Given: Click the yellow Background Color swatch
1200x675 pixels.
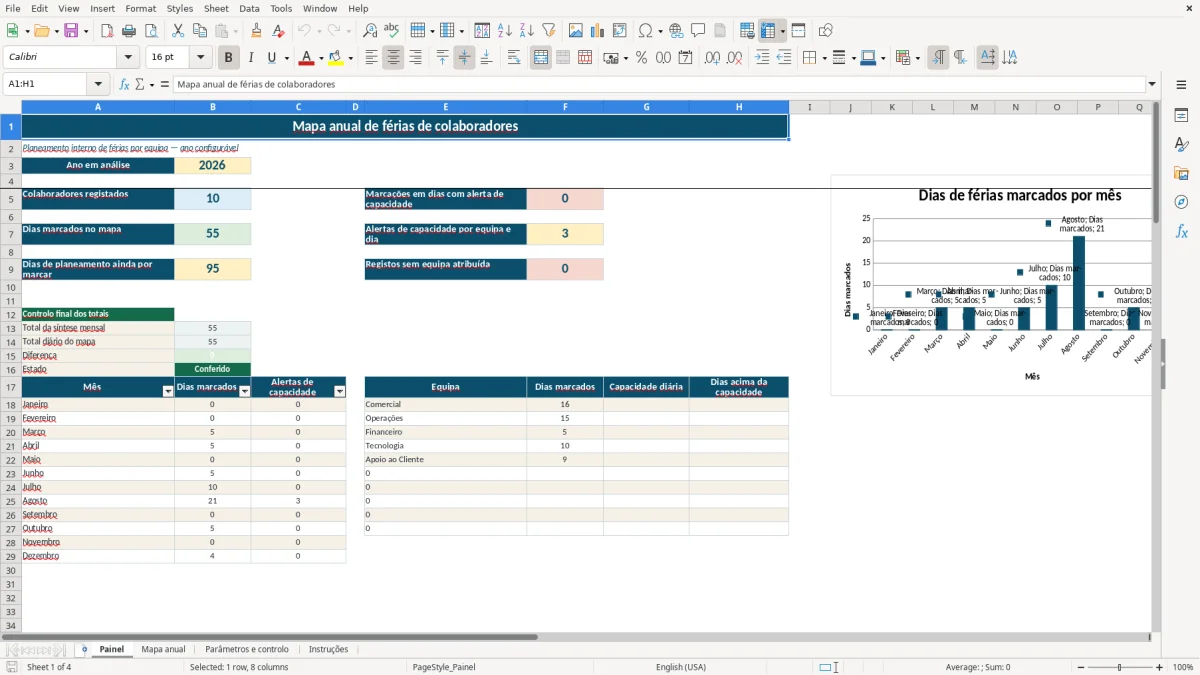Looking at the screenshot, I should (x=336, y=58).
